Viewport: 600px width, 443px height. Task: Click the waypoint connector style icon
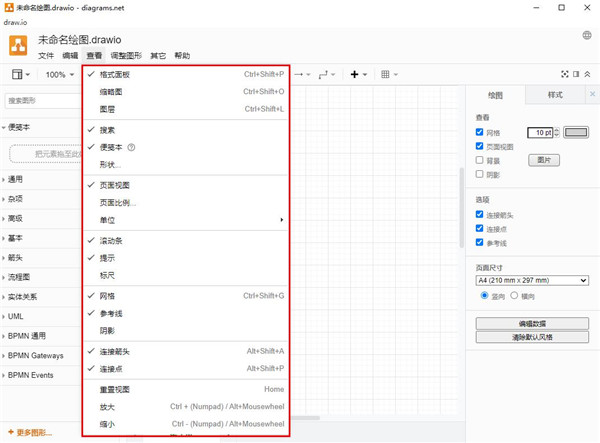[326, 75]
